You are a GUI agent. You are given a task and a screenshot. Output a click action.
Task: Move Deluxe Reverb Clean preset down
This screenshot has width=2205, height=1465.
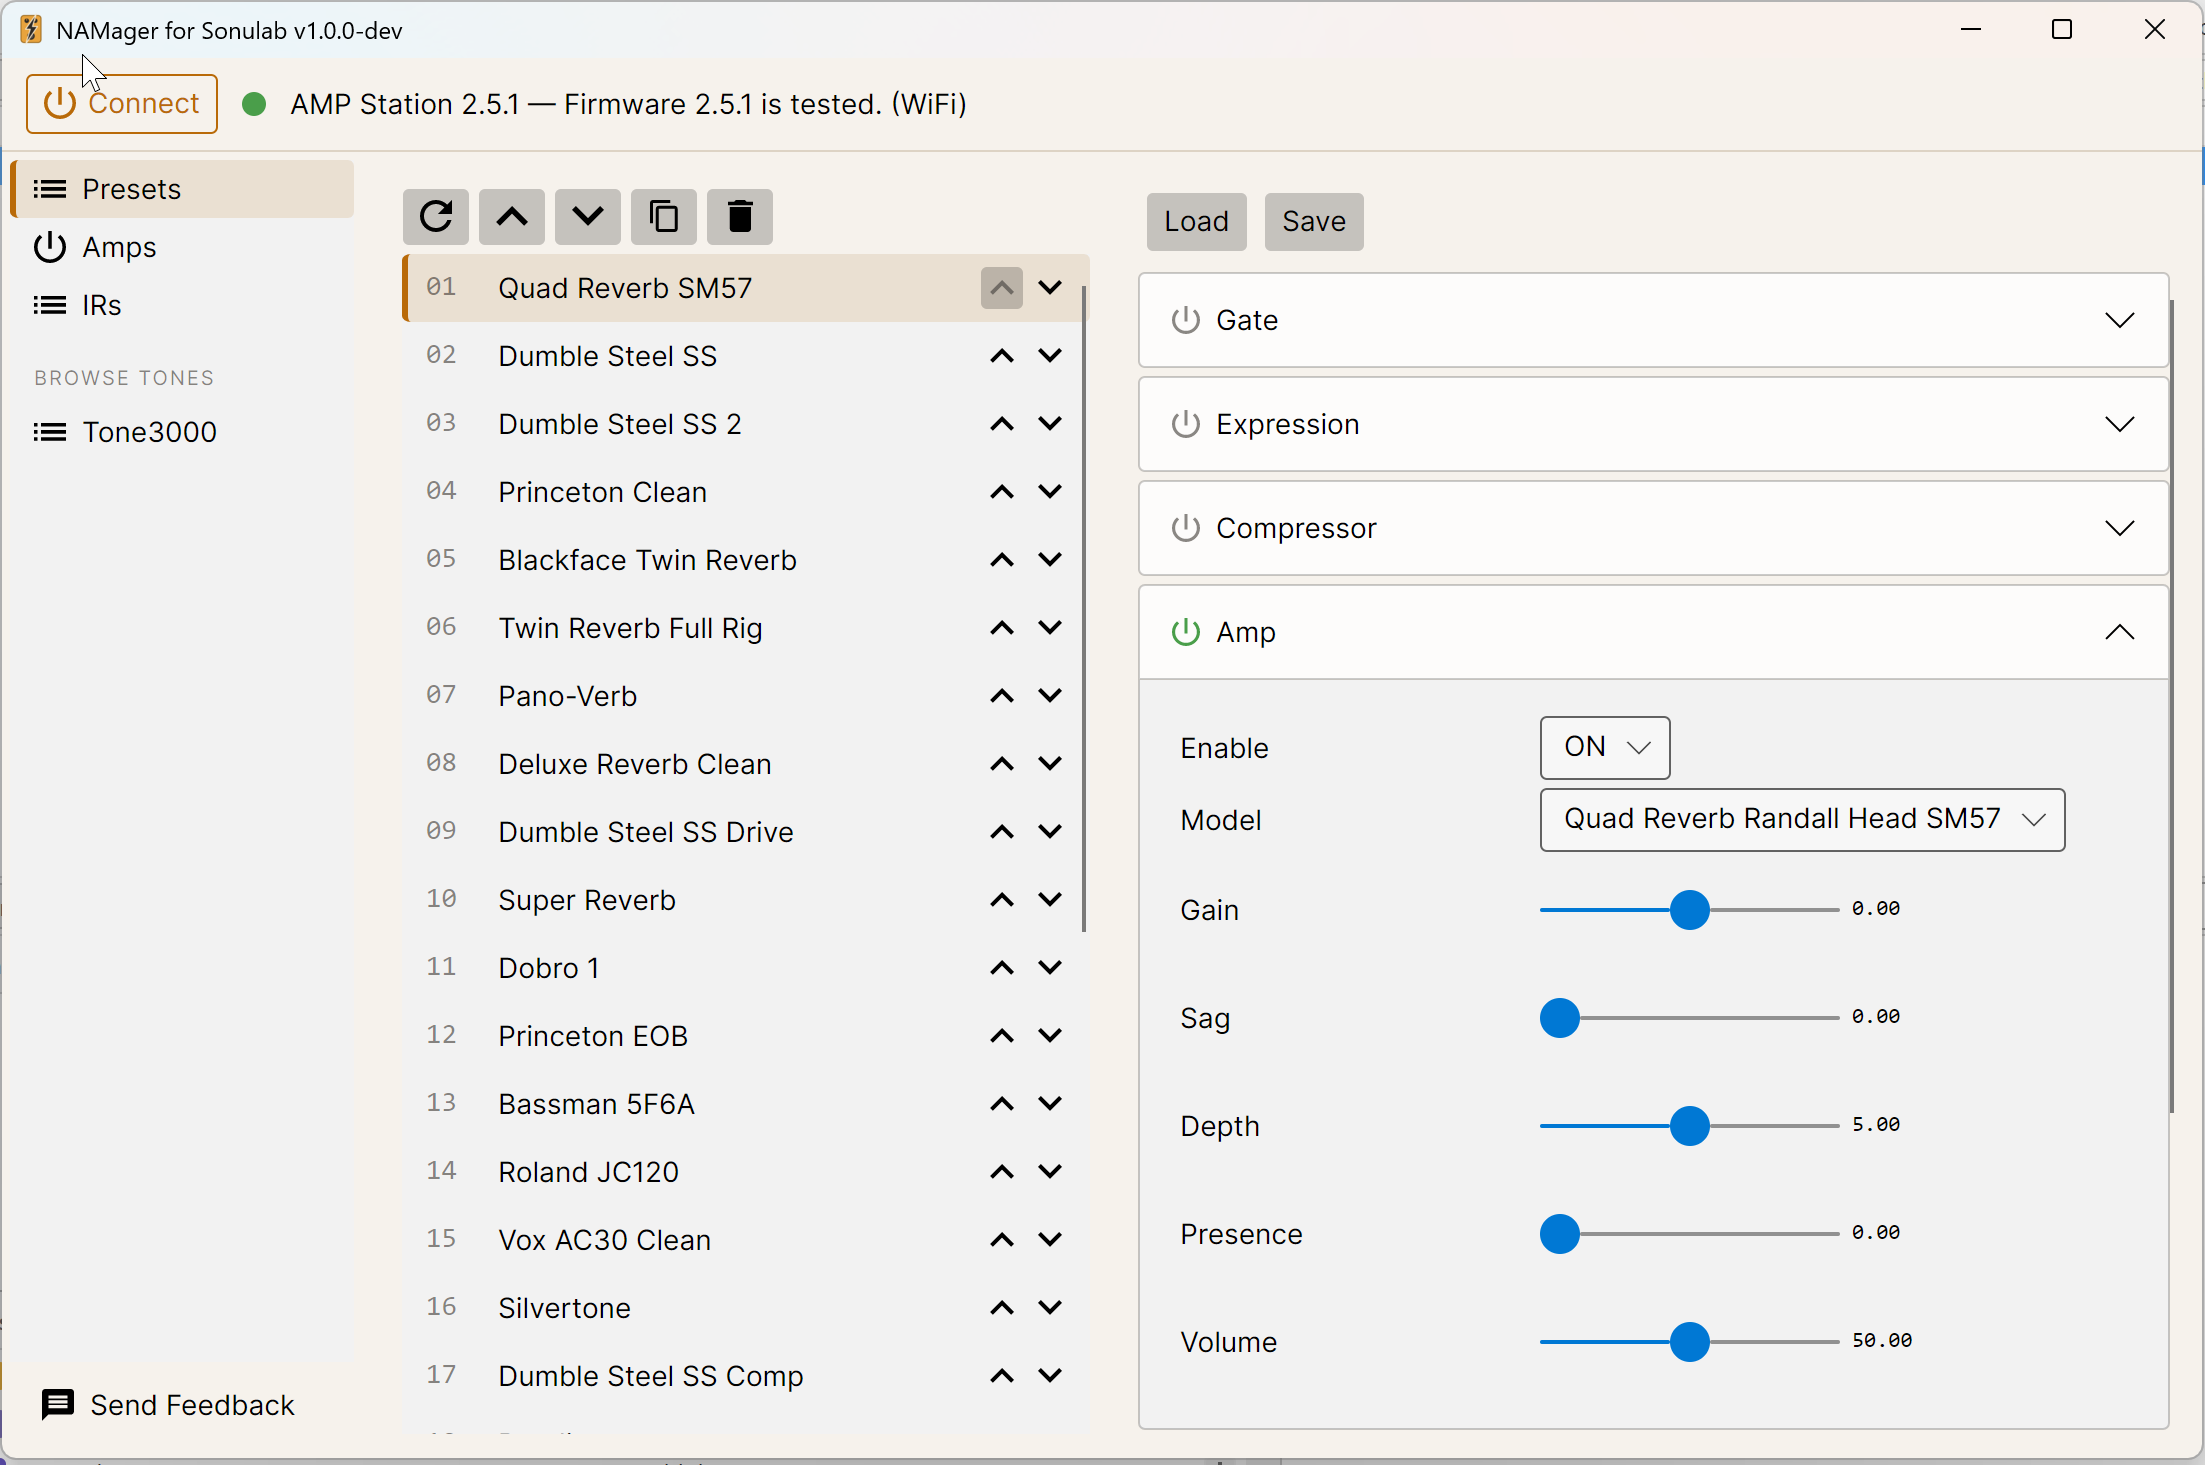(x=1050, y=764)
